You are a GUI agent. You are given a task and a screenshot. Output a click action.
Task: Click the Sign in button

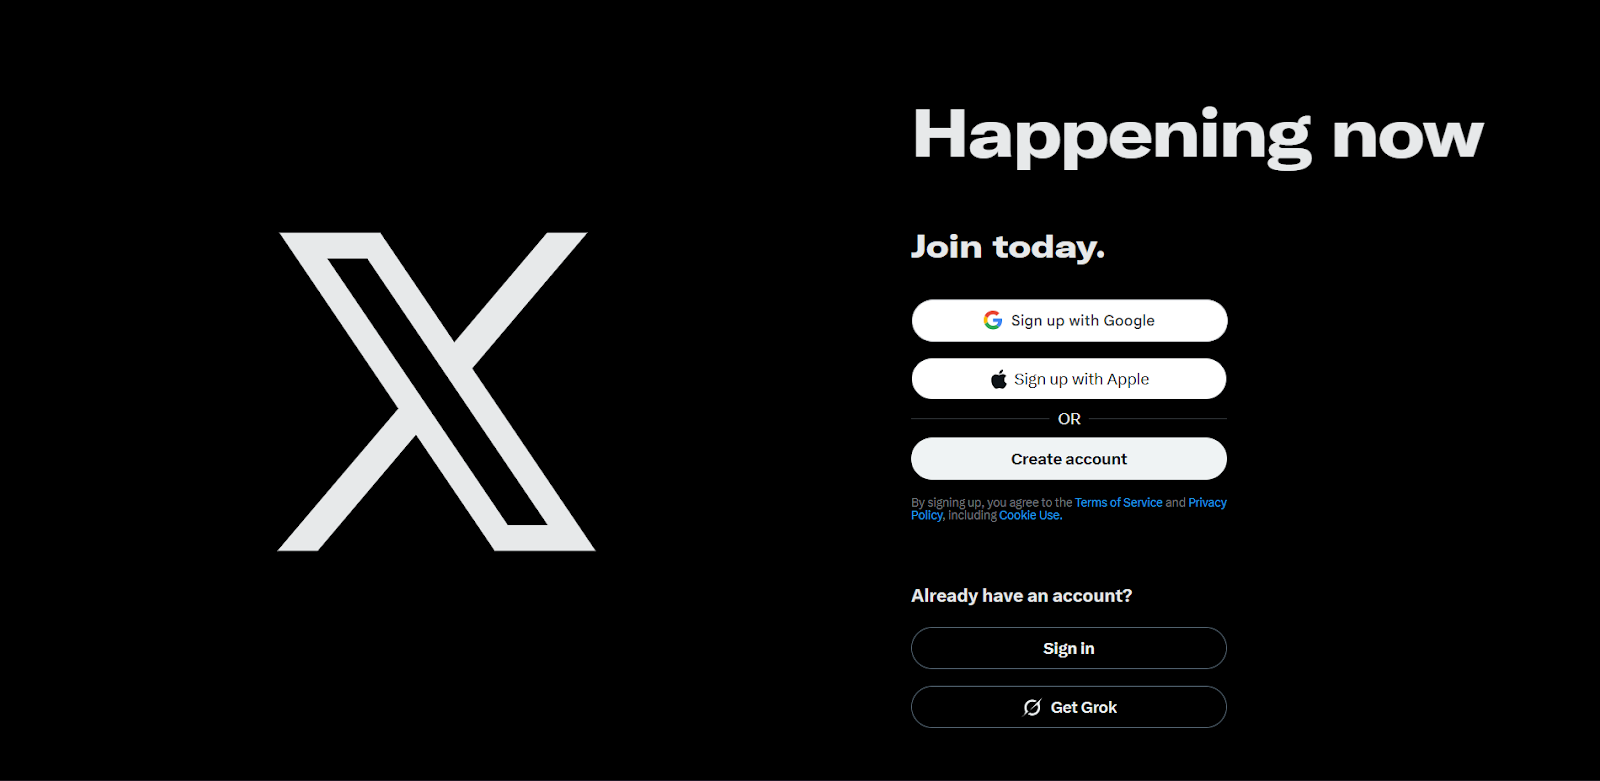(x=1069, y=648)
